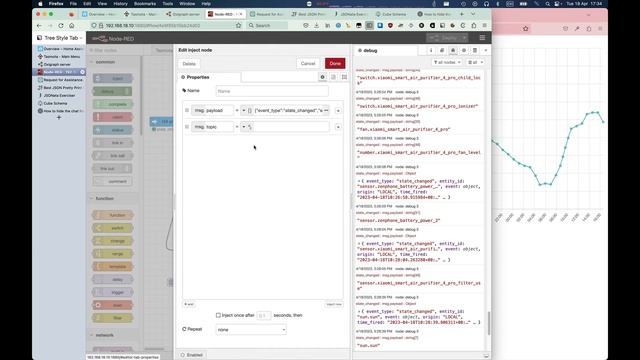Expand the sensor.xiaomi_smart_air_purifi debug object

pos(359,244)
